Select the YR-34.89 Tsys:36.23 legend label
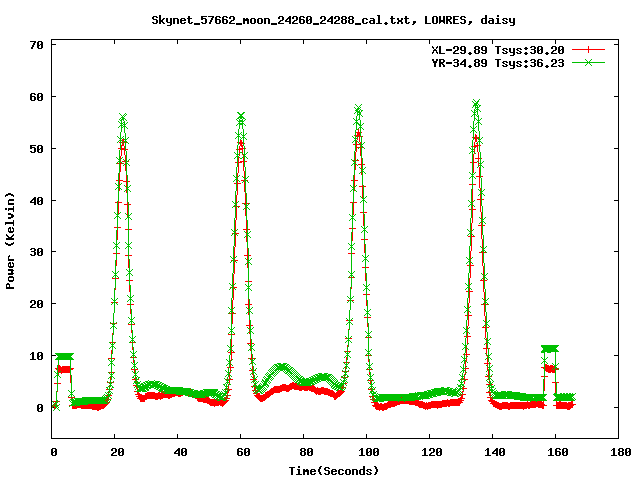 tap(498, 63)
